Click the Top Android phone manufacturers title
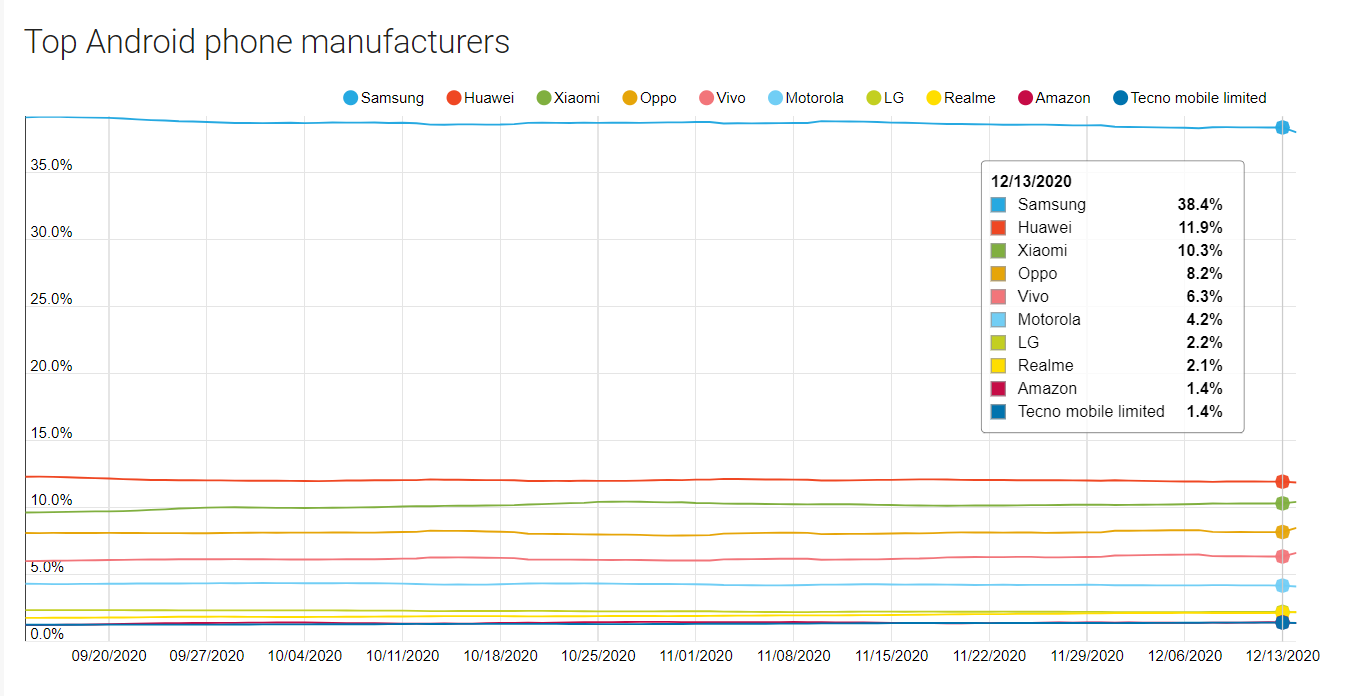 click(267, 42)
